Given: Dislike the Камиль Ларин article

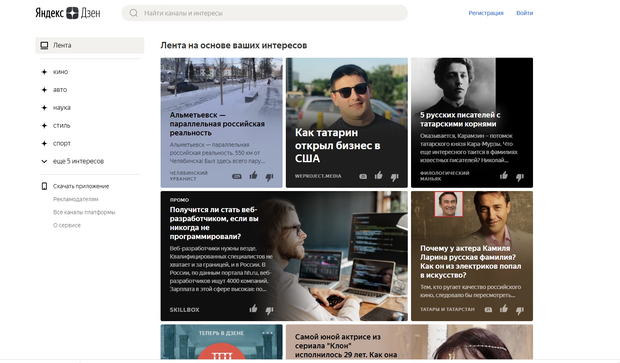Looking at the screenshot, I should [520, 310].
